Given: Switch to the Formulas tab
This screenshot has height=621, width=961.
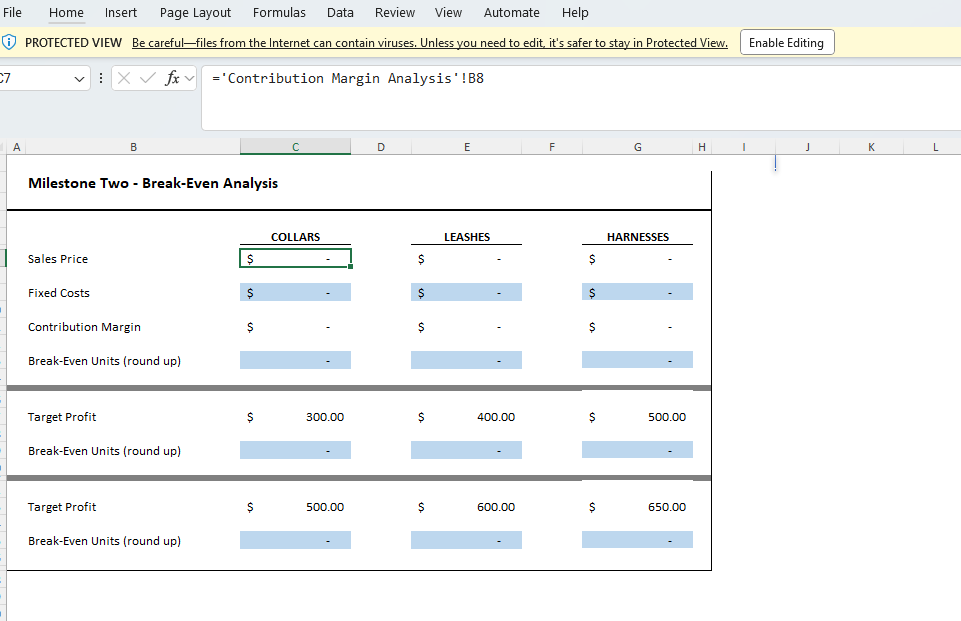Looking at the screenshot, I should [279, 12].
